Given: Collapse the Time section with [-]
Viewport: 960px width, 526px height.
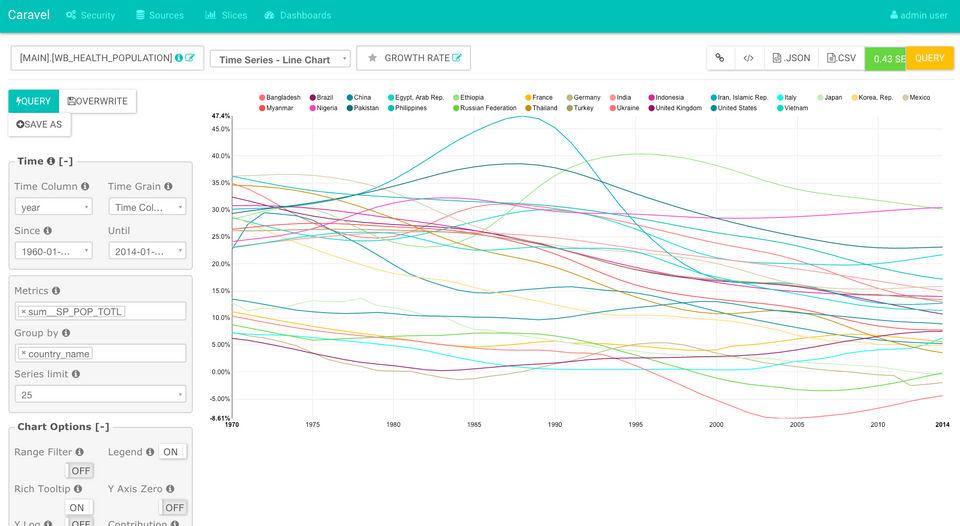Looking at the screenshot, I should pyautogui.click(x=66, y=161).
